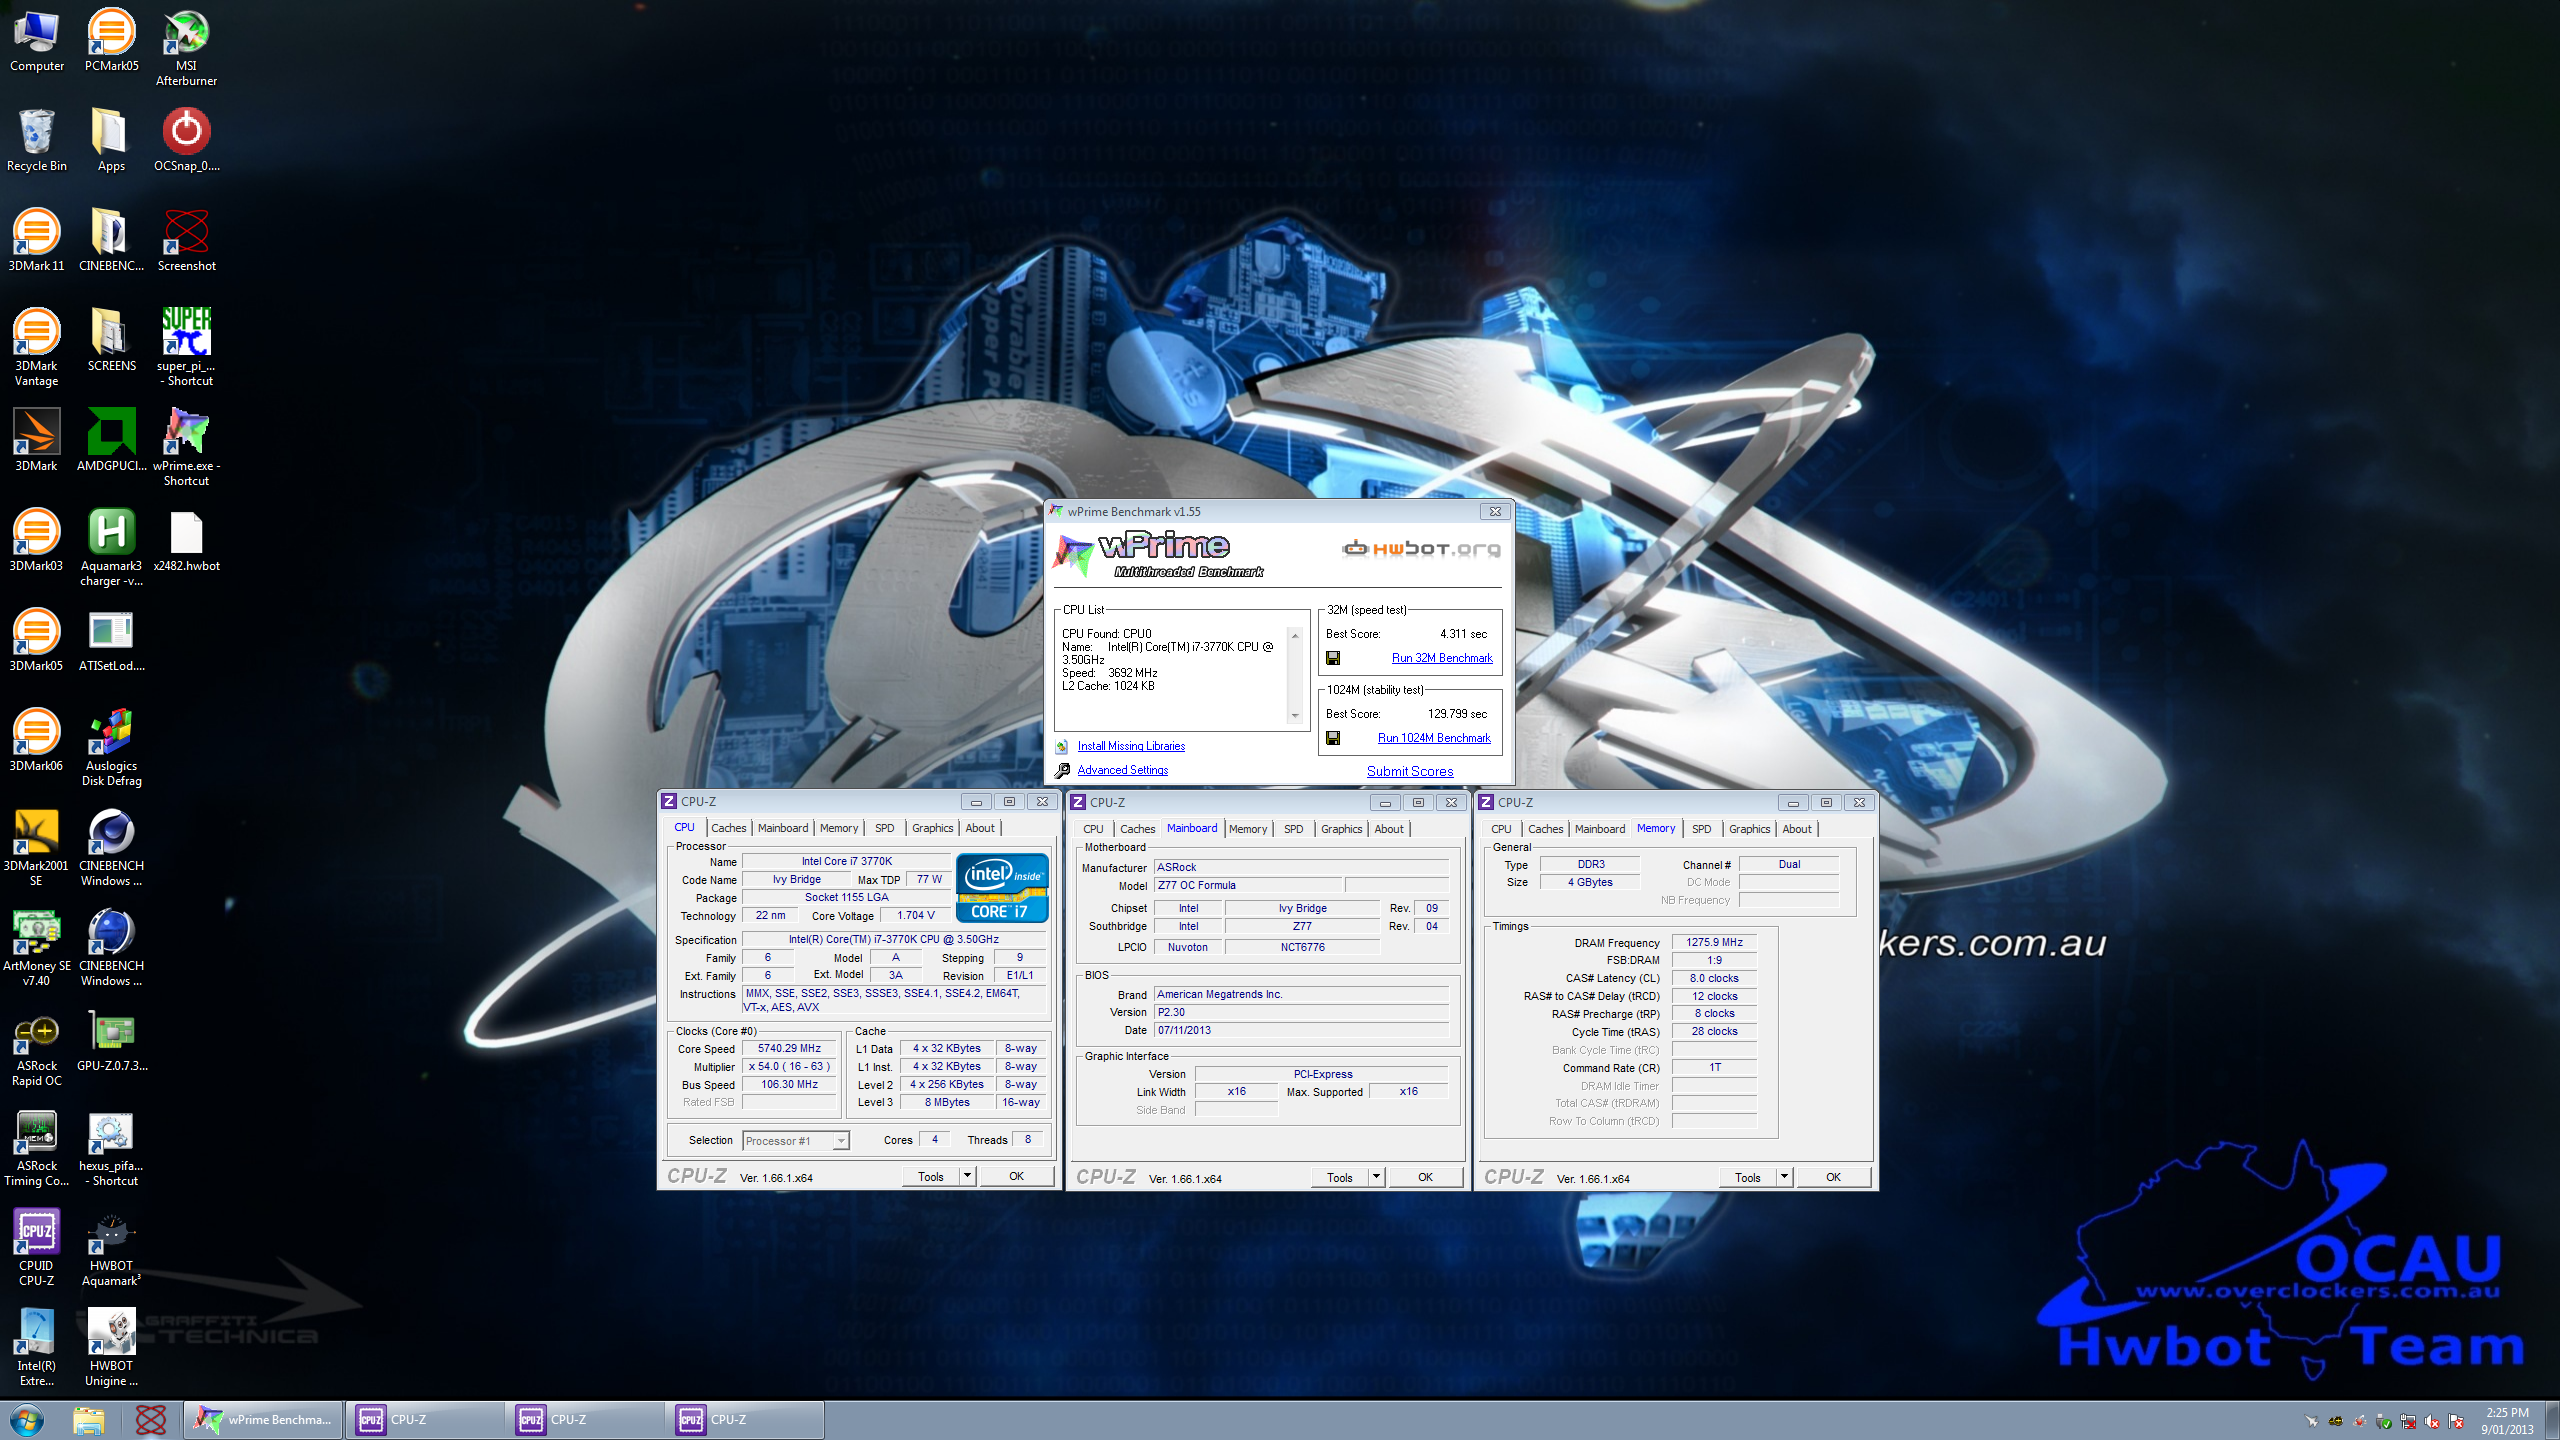Image resolution: width=2560 pixels, height=1440 pixels.
Task: Select the wPrime.exe shortcut icon
Action: tap(186, 448)
